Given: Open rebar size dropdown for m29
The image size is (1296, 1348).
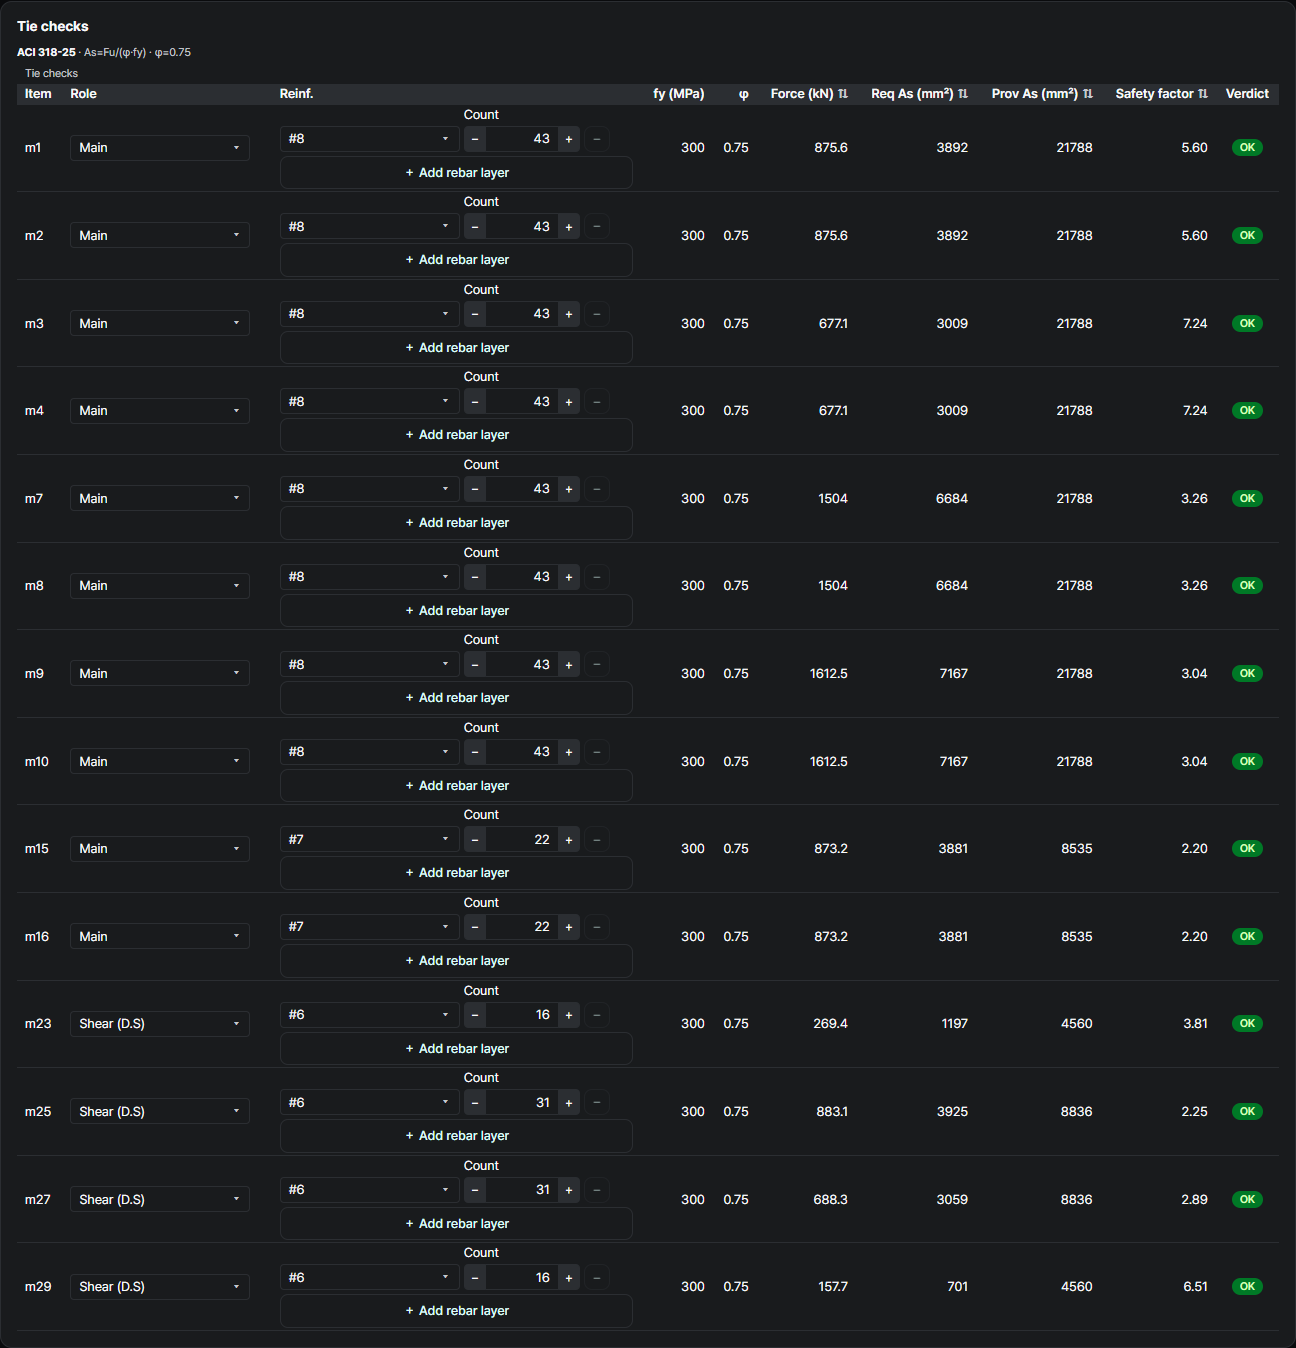Looking at the screenshot, I should pyautogui.click(x=369, y=1278).
